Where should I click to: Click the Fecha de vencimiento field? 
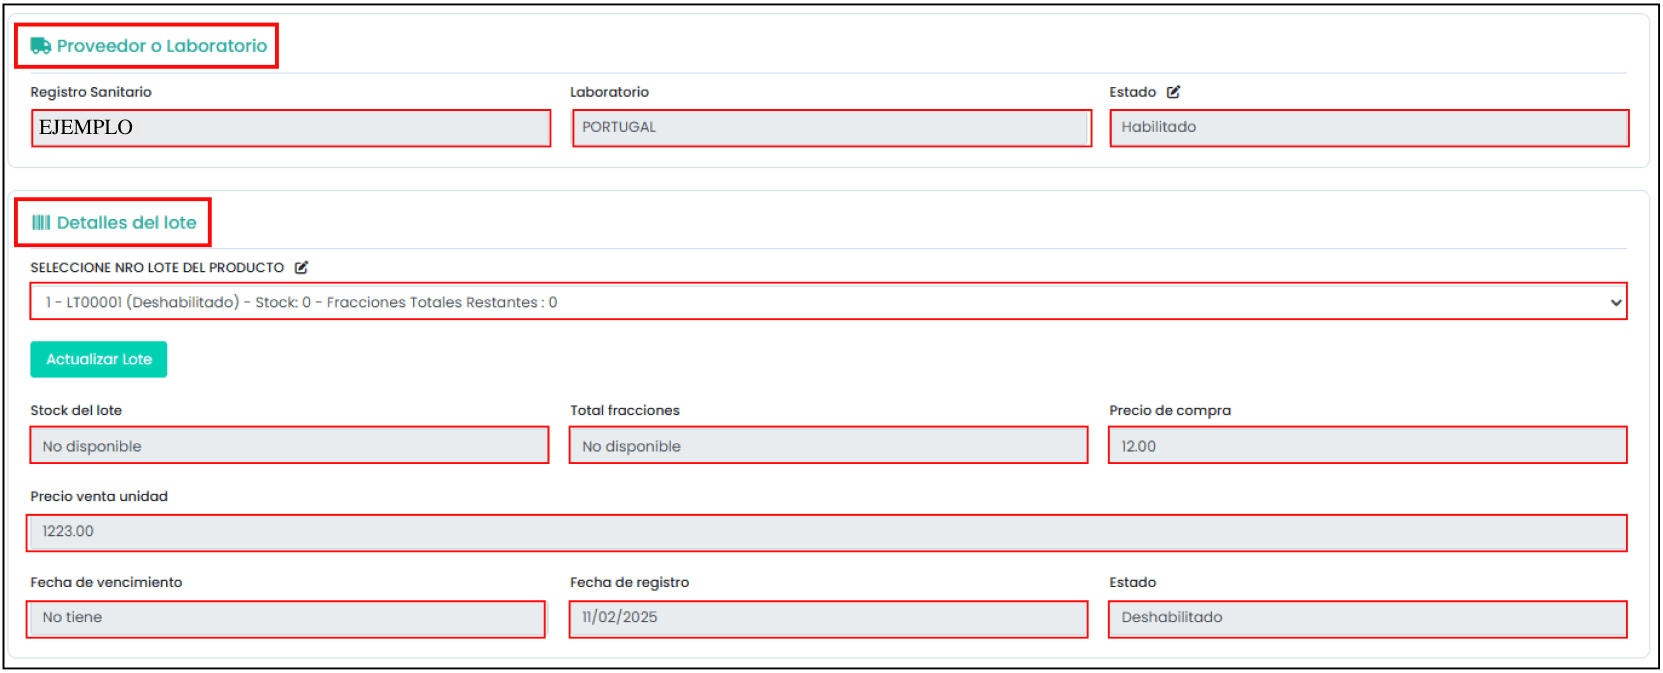pyautogui.click(x=286, y=618)
